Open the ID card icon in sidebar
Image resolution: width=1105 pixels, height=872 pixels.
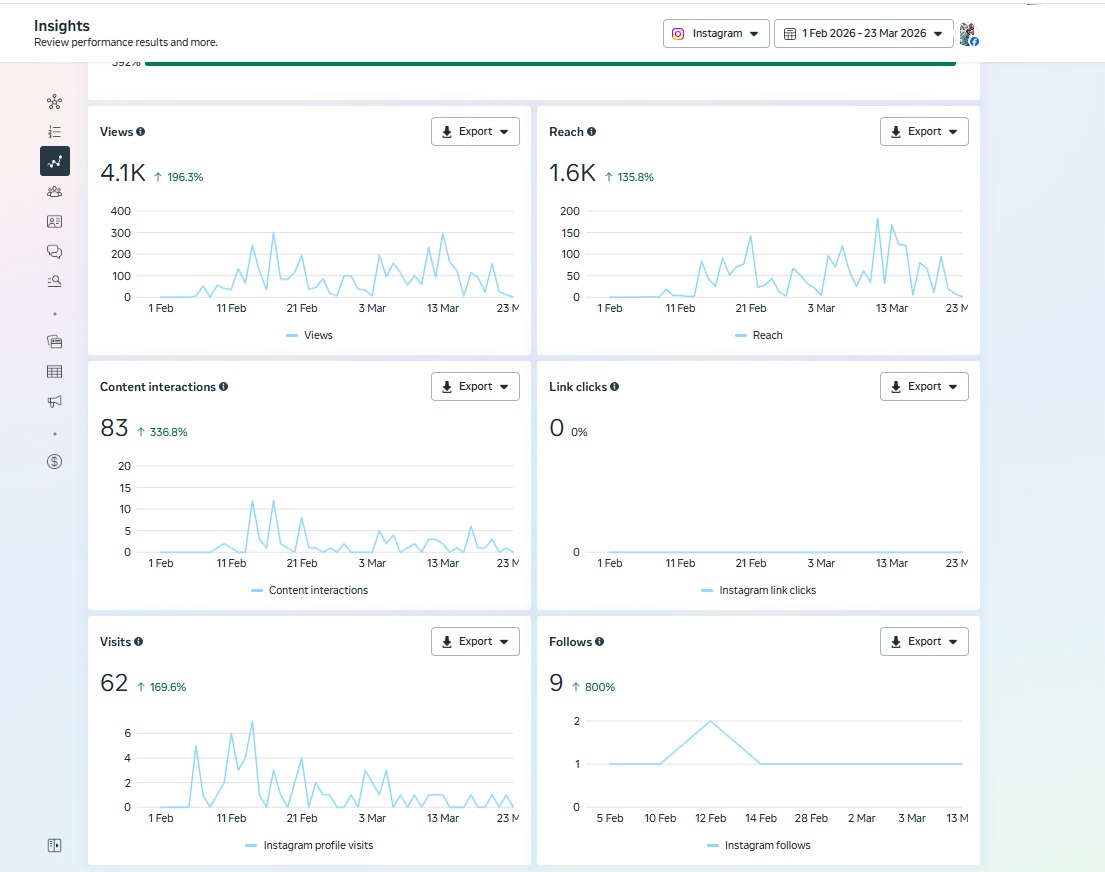click(x=54, y=221)
